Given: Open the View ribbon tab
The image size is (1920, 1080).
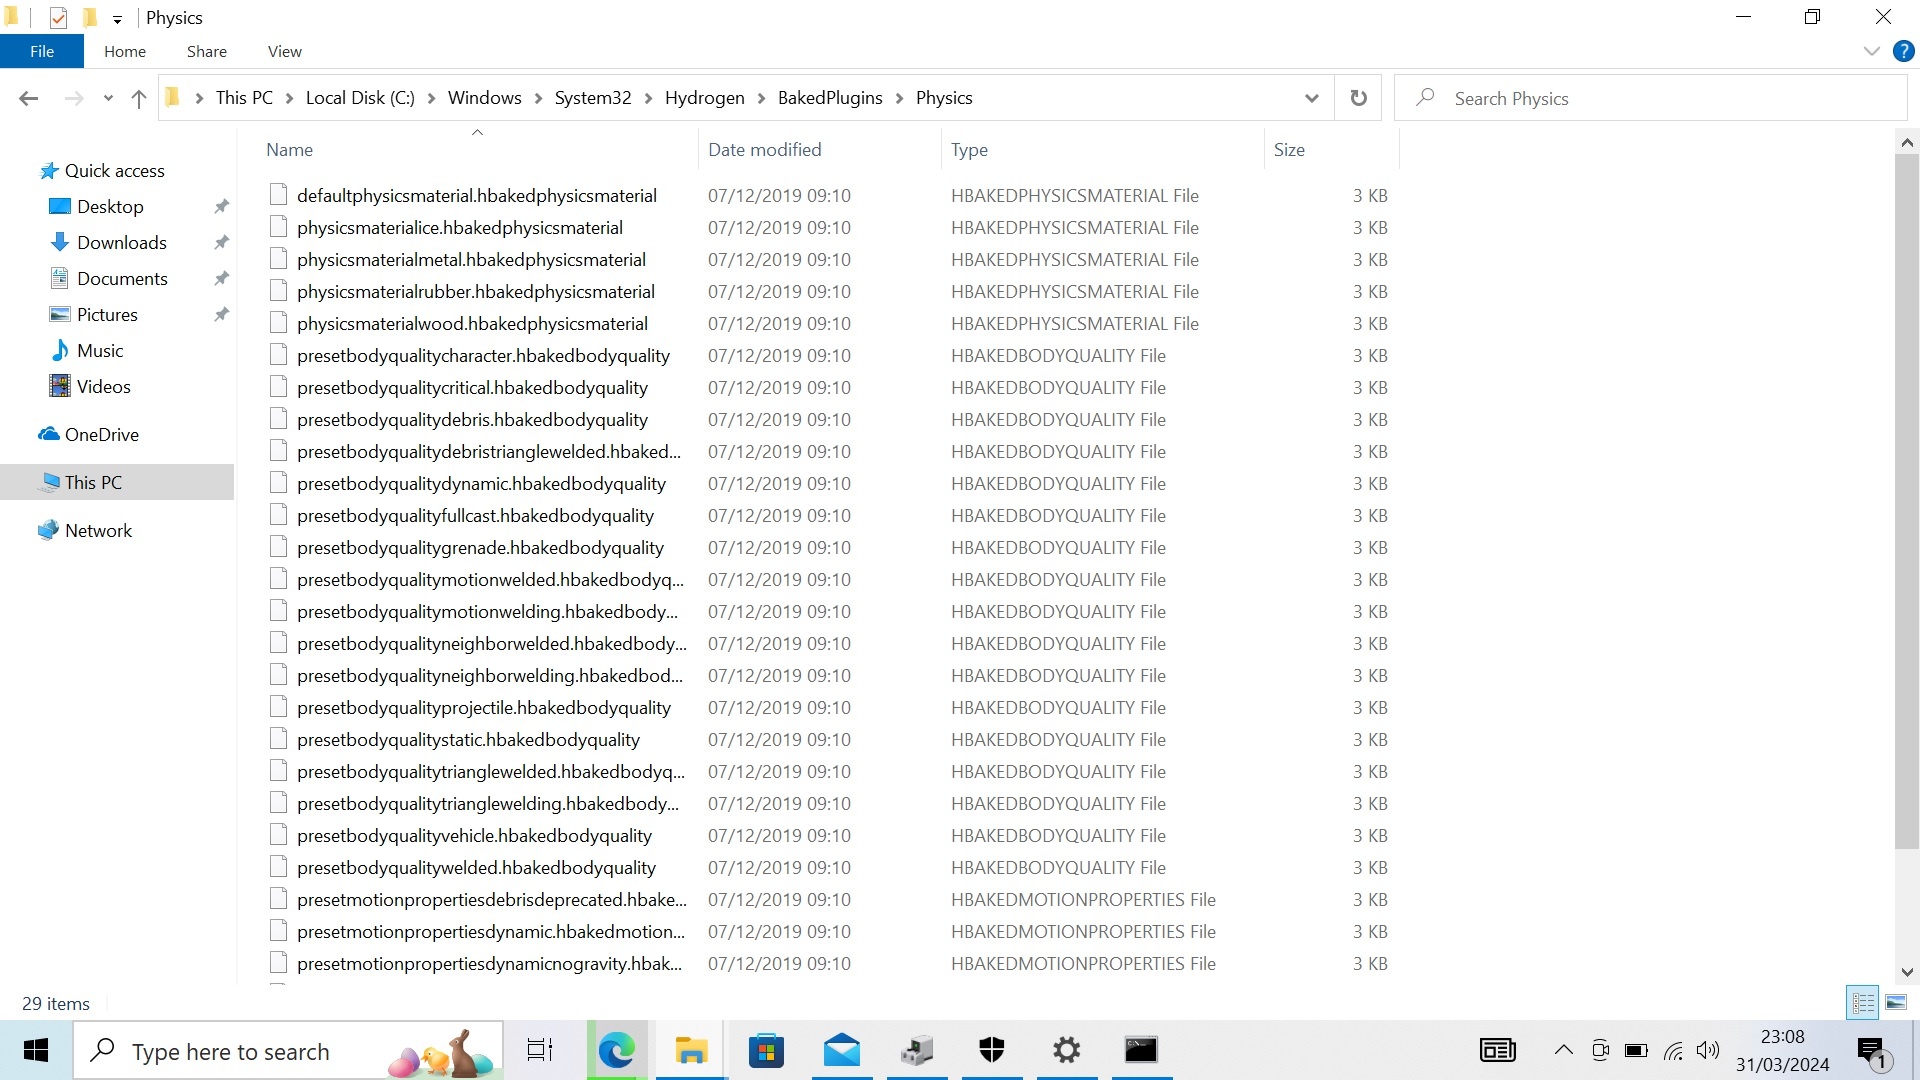Looking at the screenshot, I should (285, 51).
